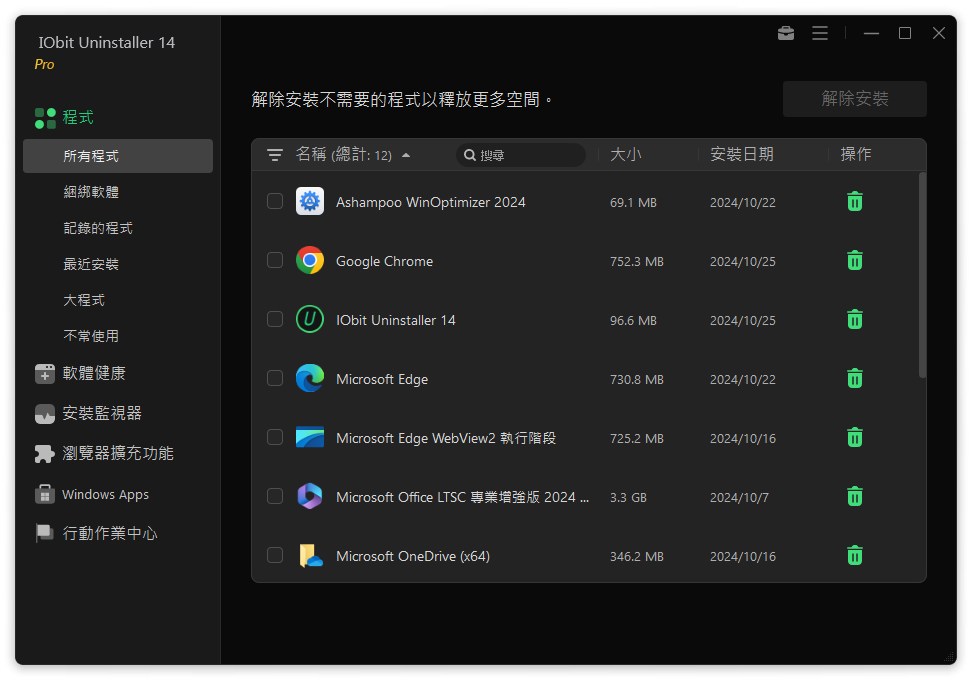Screen dimensions: 972x680
Task: Open 行動作業中心 section label
Action: click(x=110, y=533)
